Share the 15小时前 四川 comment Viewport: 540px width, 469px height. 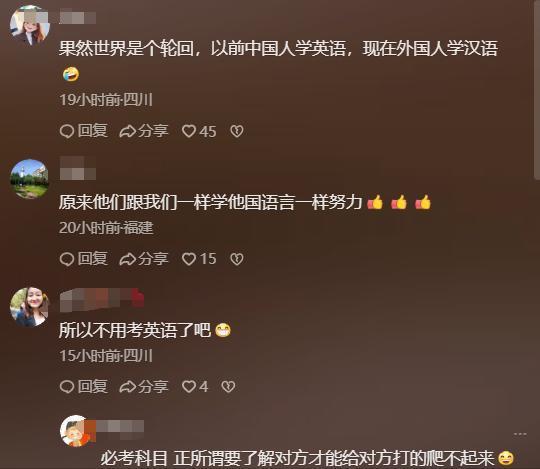click(144, 387)
